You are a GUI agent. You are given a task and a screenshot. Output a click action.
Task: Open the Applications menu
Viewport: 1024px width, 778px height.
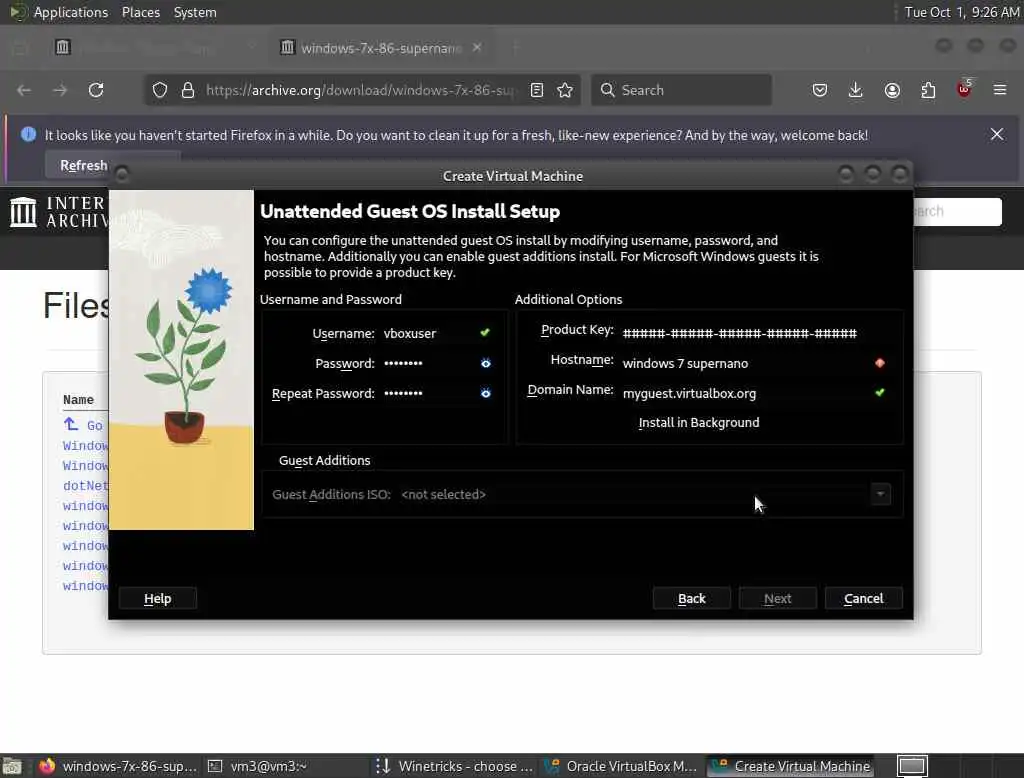click(71, 12)
